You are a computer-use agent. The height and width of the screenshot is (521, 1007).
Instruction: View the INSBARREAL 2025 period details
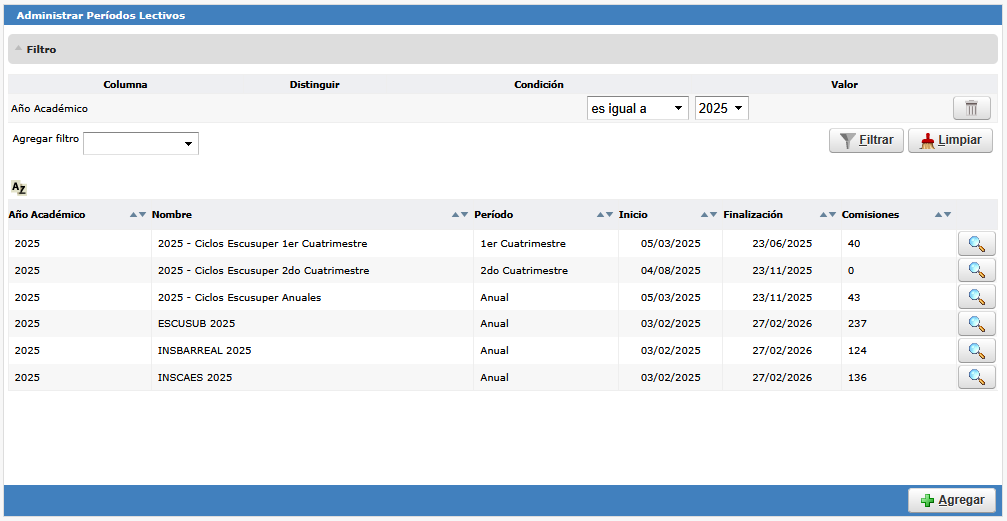coord(977,351)
